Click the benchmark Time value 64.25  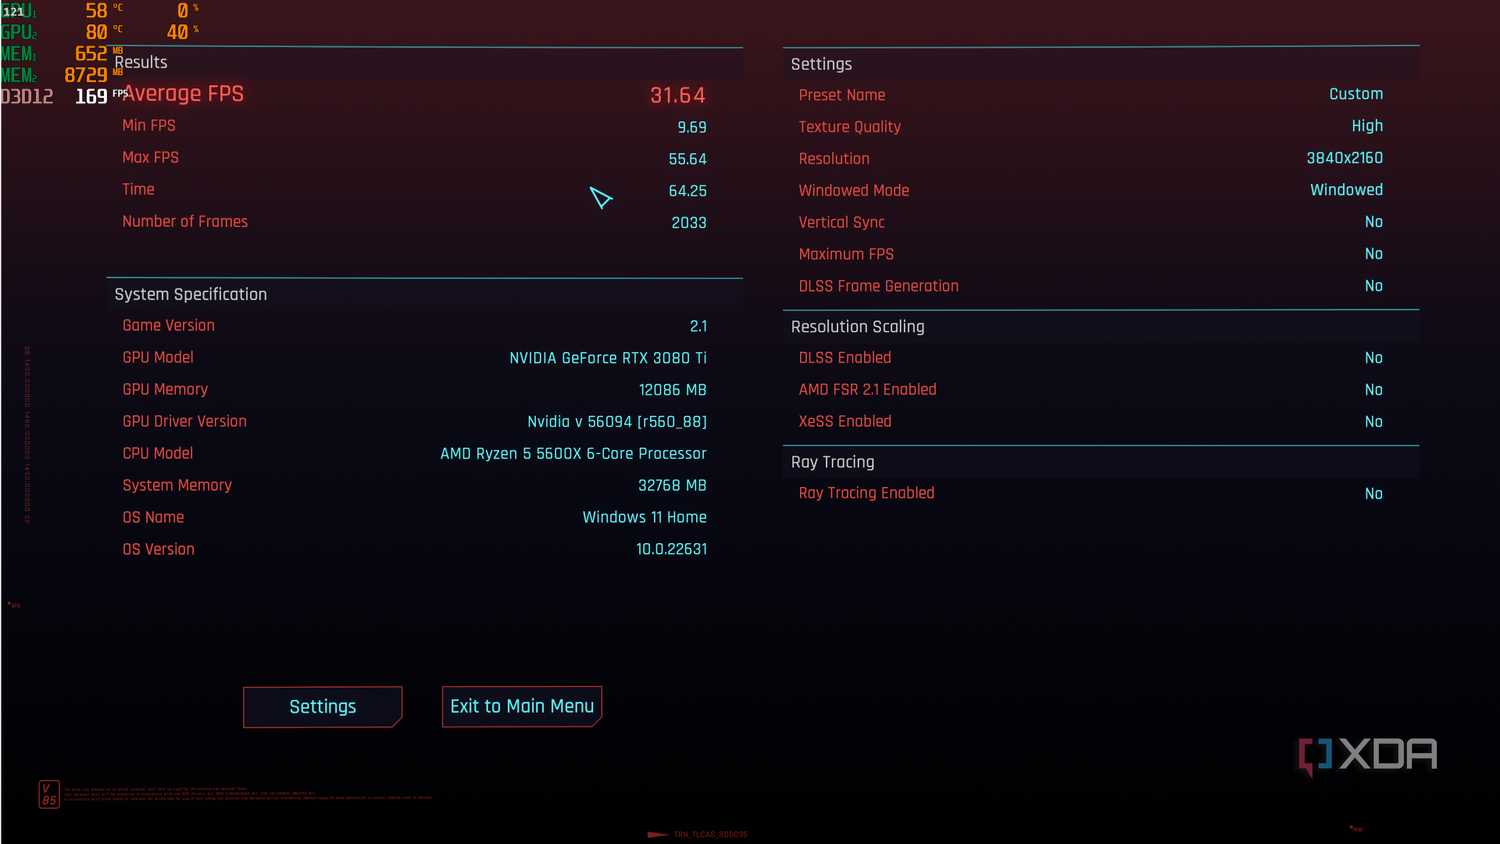point(688,191)
